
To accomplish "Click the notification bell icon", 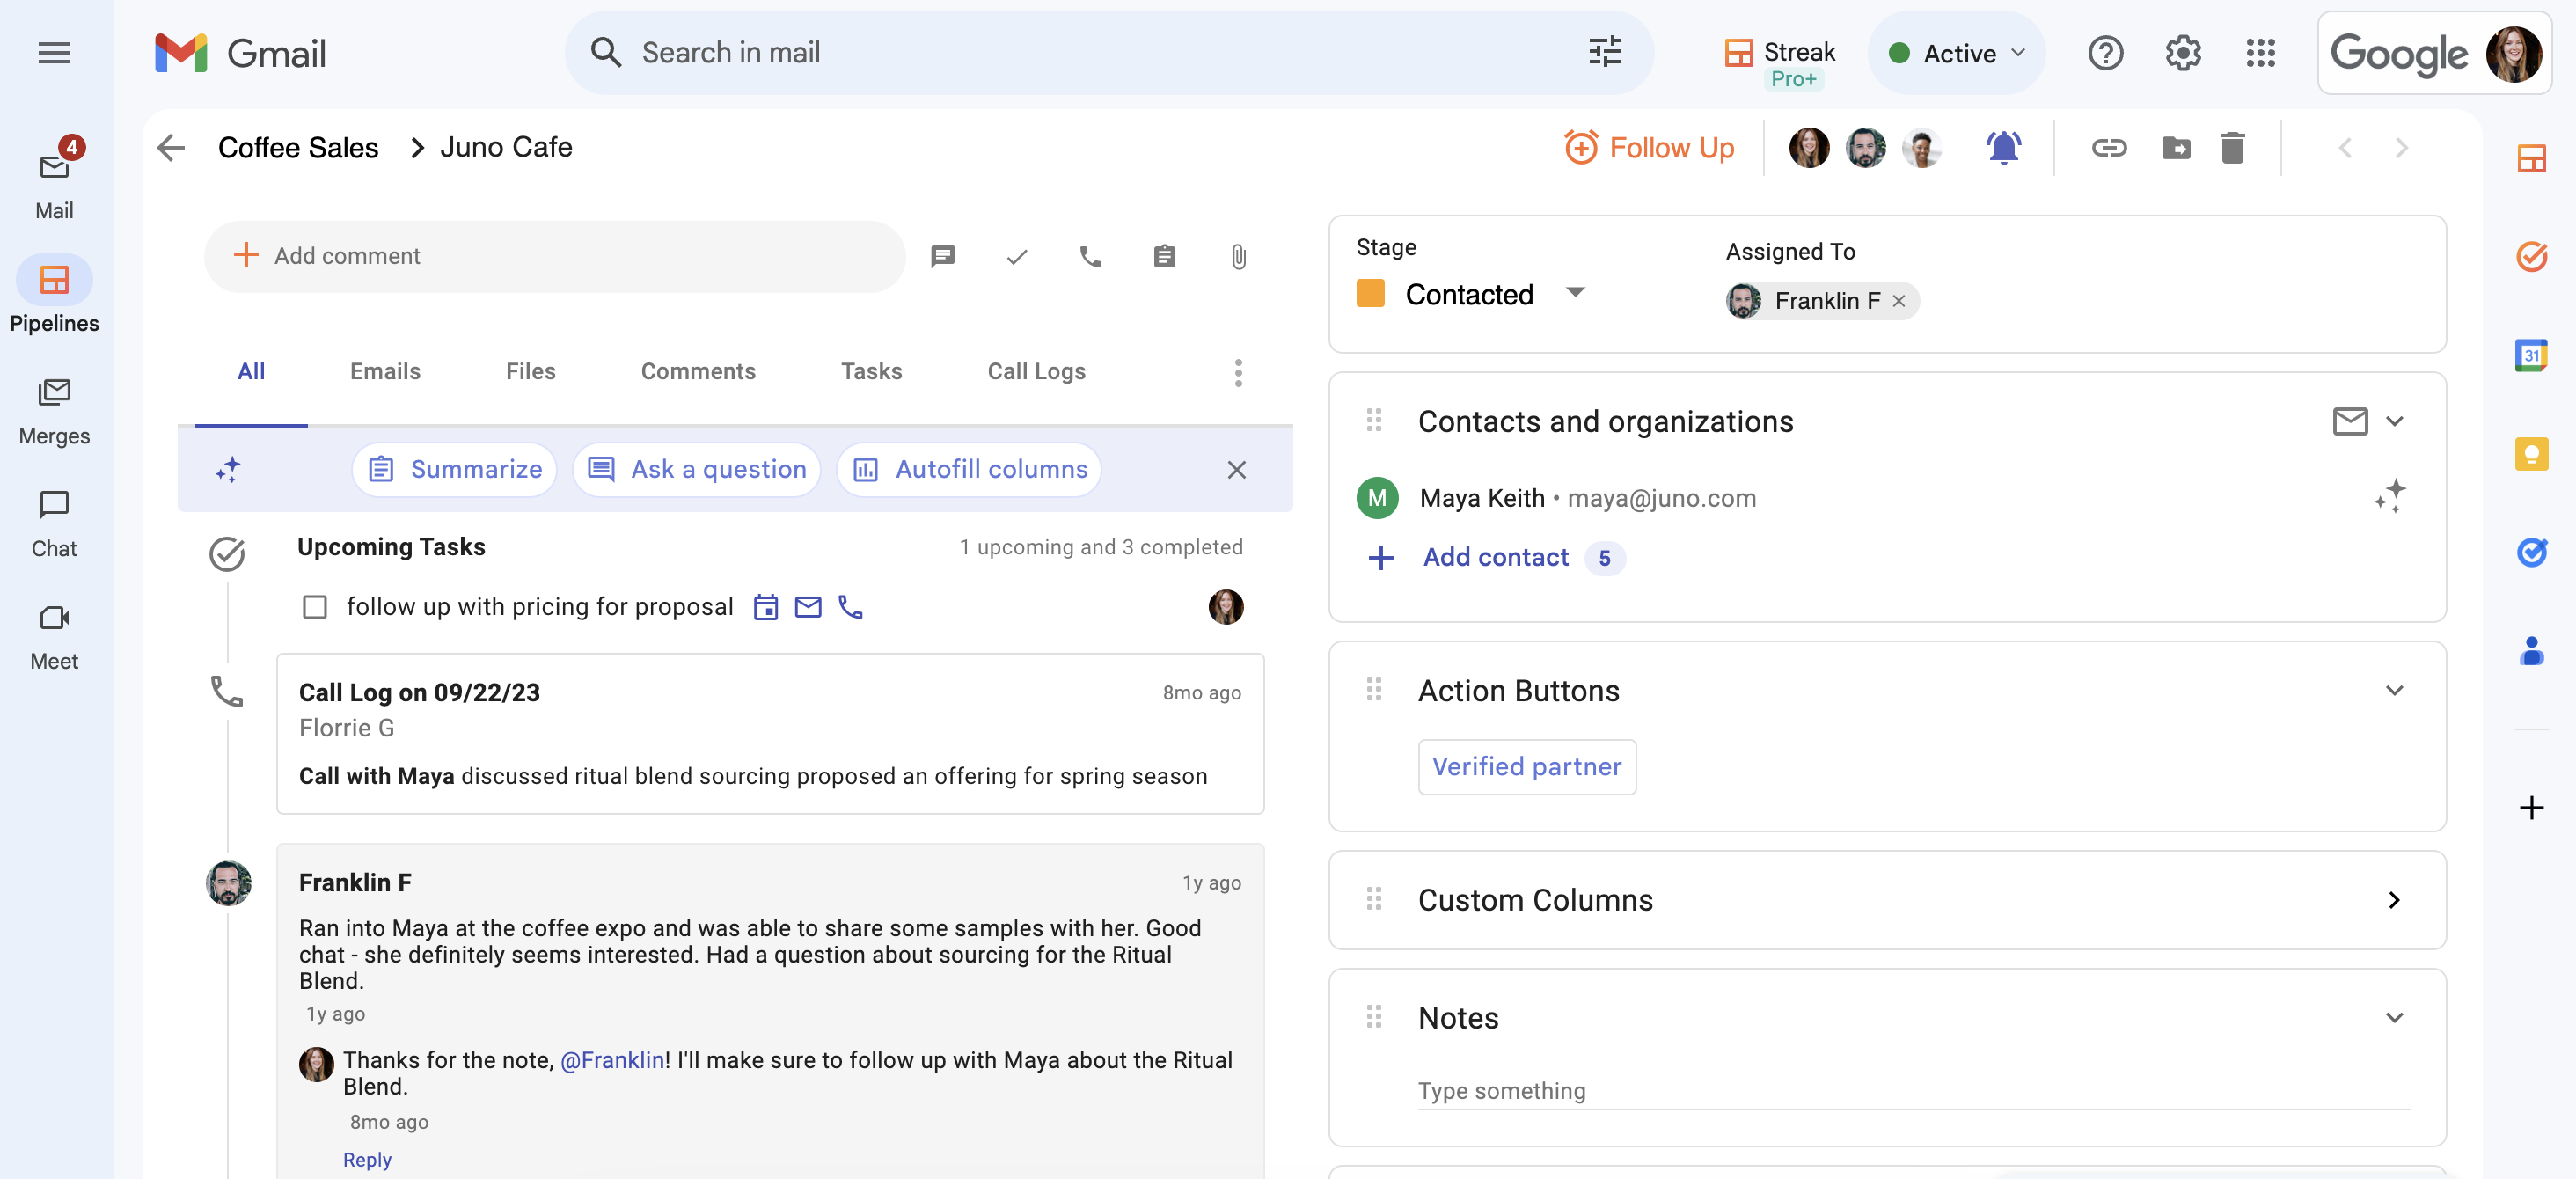I will pos(2003,148).
